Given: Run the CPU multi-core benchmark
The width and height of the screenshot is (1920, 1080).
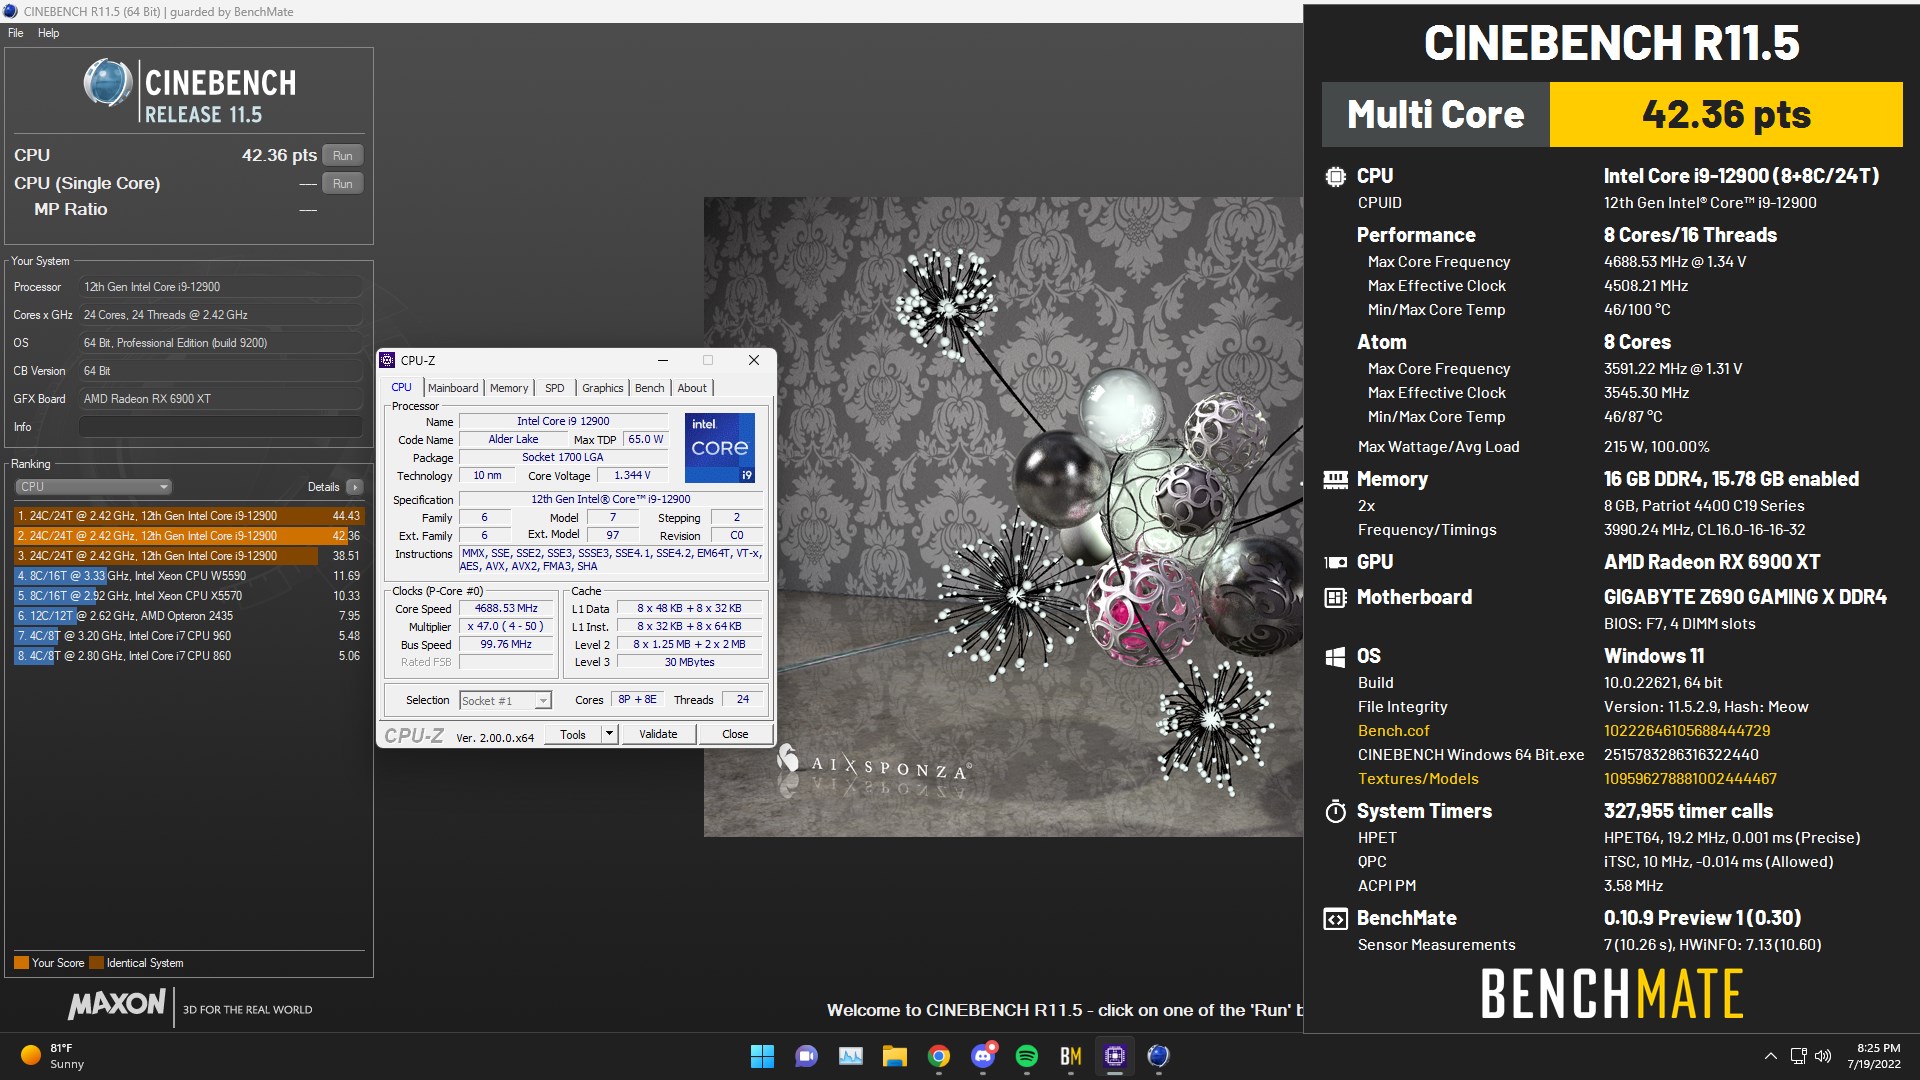Looking at the screenshot, I should [x=343, y=156].
